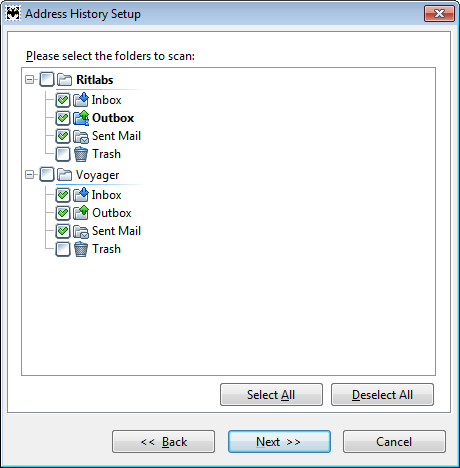Click the Ritlabs Sent Mail folder icon
The width and height of the screenshot is (460, 468).
click(81, 136)
